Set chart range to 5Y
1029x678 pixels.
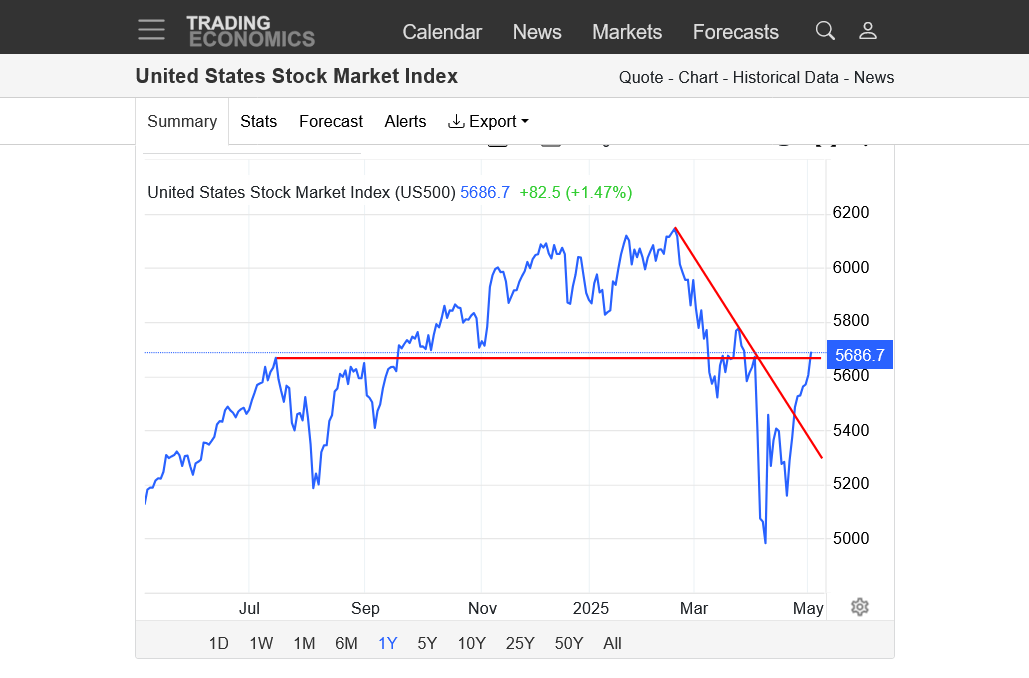pos(427,643)
